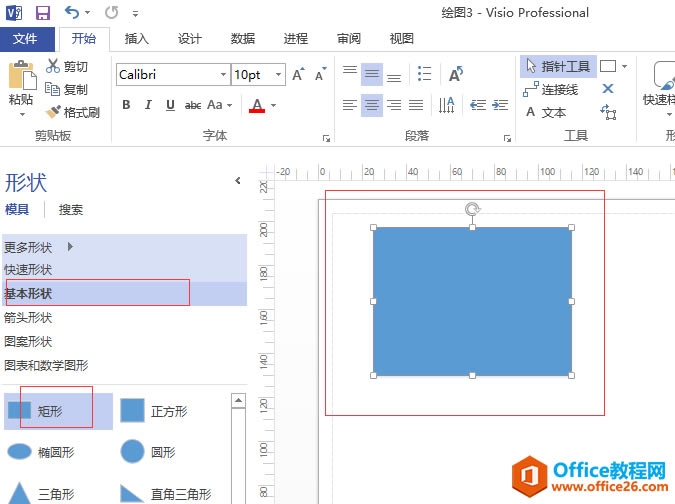Click 剪切 (Cut) scissors button
Viewport: 675px width, 504px height.
pyautogui.click(x=67, y=66)
